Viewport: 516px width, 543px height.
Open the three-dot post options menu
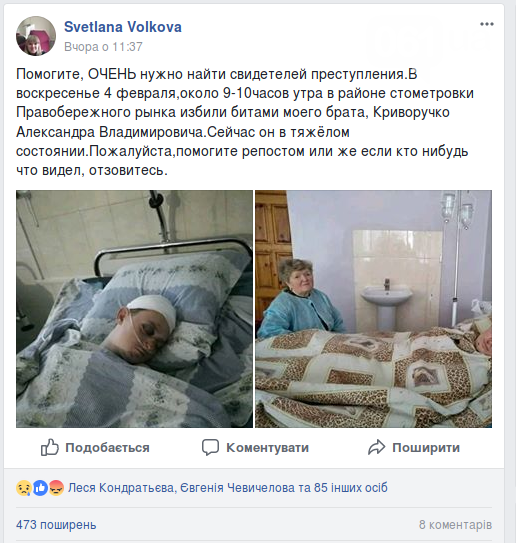click(x=487, y=24)
